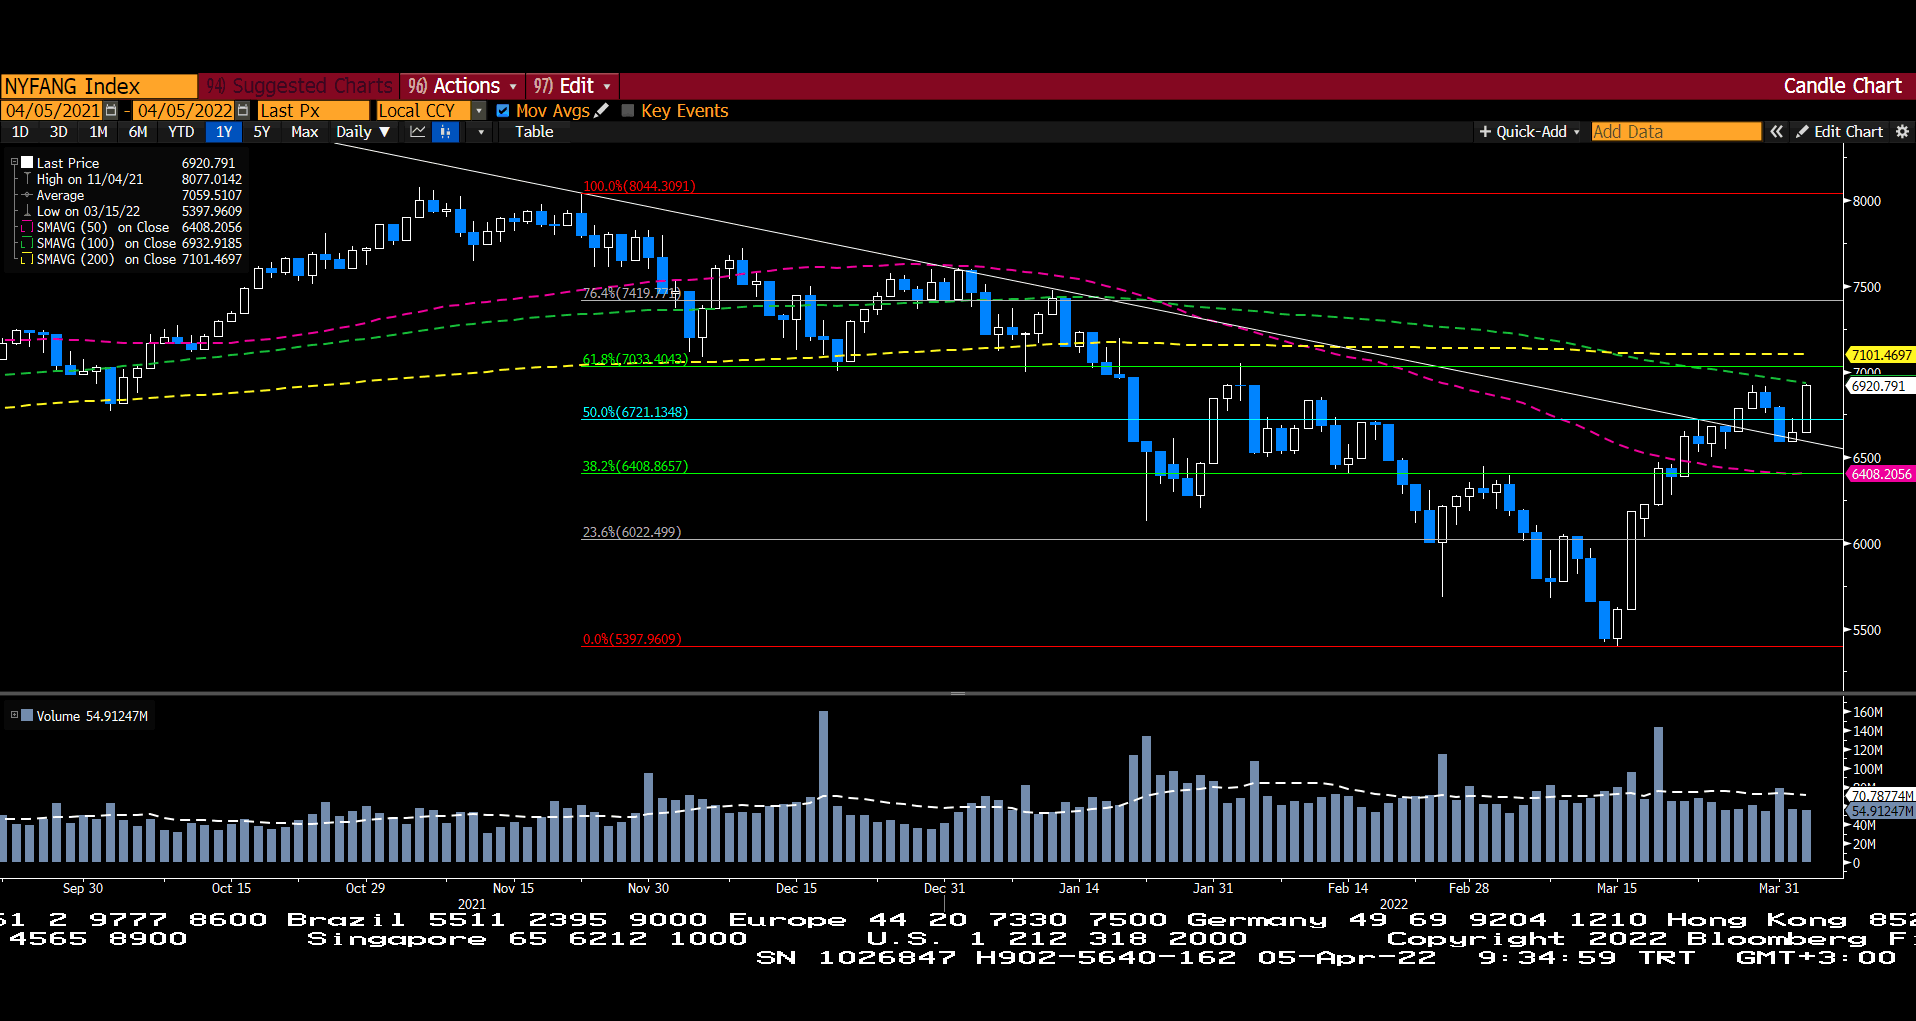Open the Edit dropdown menu
The image size is (1916, 1021).
click(572, 86)
